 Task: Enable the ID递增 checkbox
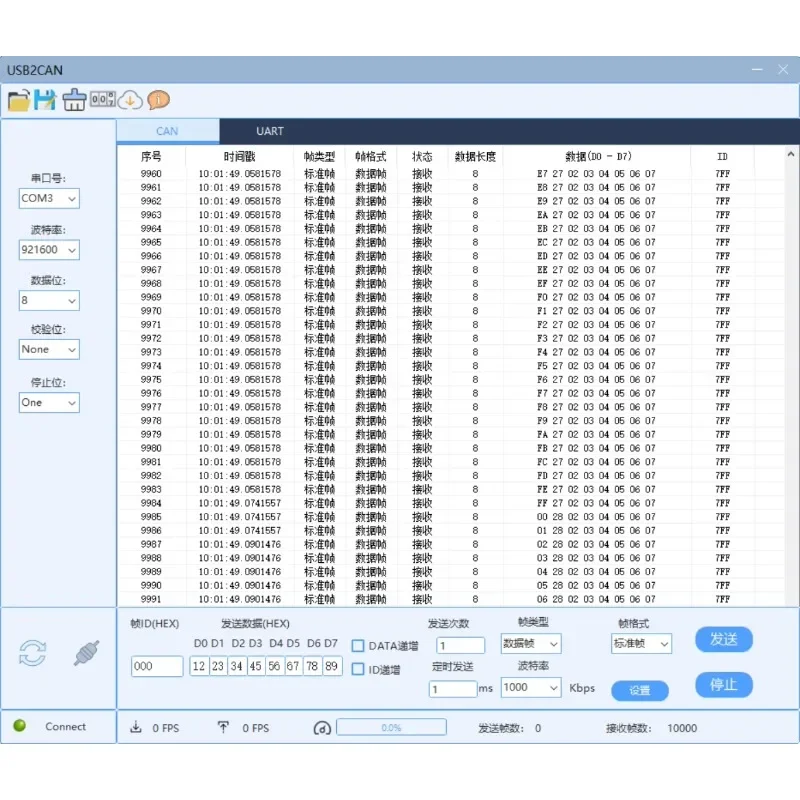click(x=358, y=670)
